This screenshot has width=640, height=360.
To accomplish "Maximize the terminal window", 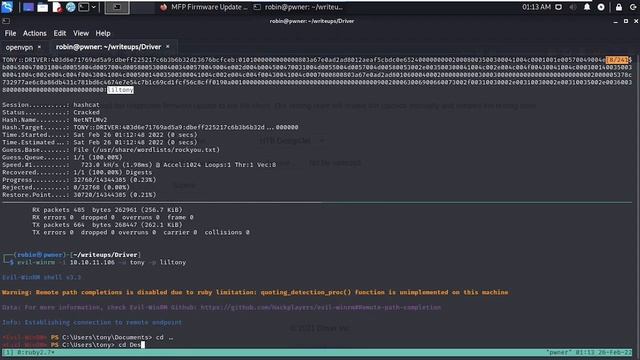I will (626, 21).
